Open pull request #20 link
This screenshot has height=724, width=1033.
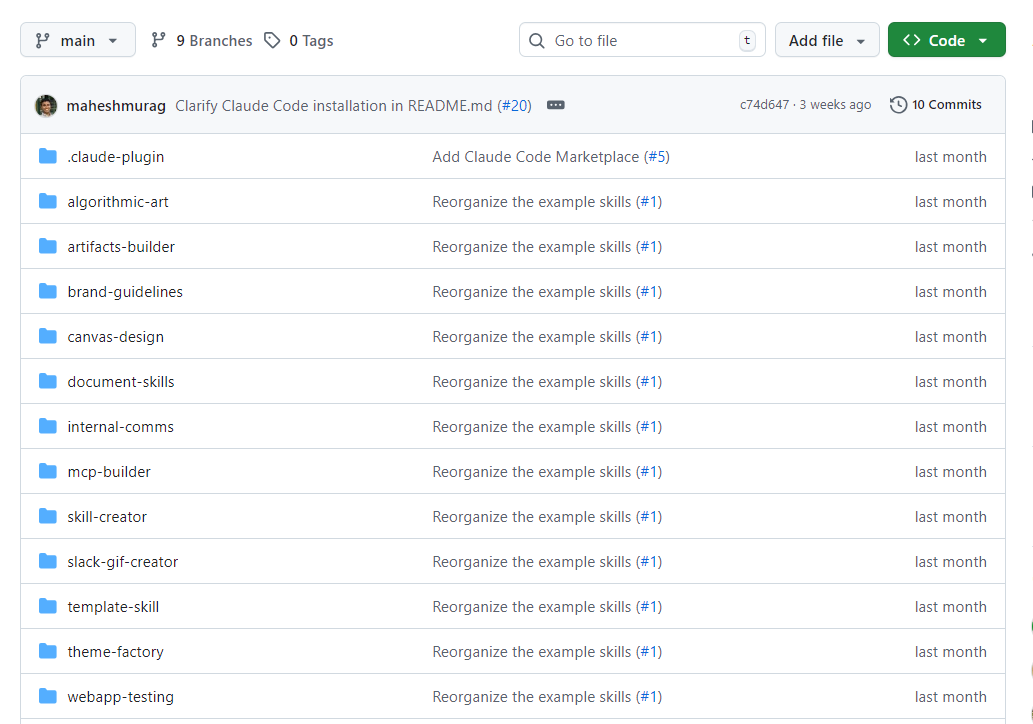click(x=515, y=105)
